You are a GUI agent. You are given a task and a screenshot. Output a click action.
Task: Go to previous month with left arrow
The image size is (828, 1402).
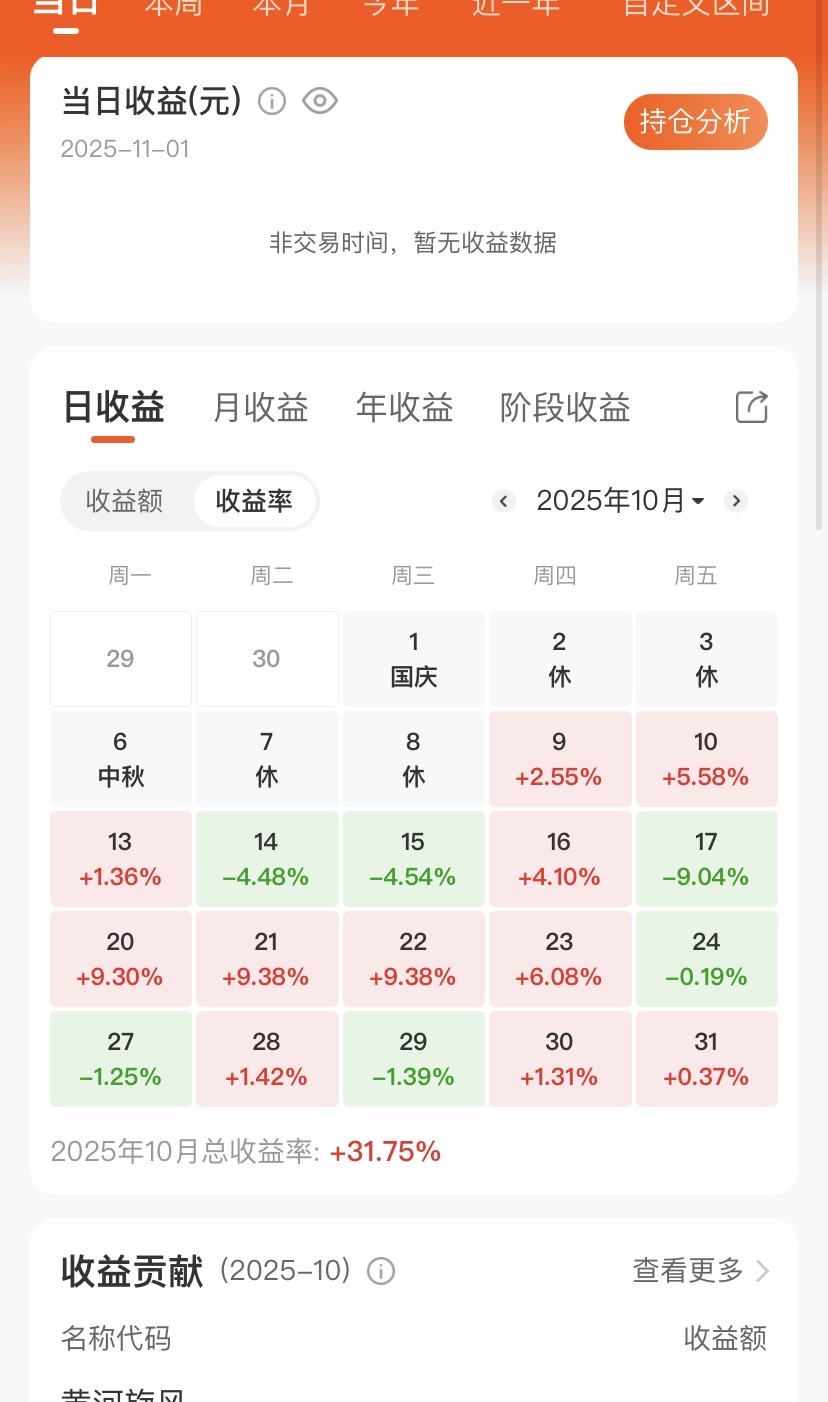click(504, 501)
